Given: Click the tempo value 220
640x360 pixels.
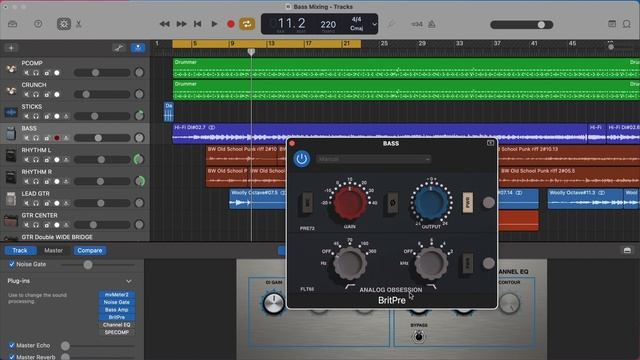Looking at the screenshot, I should (x=328, y=24).
